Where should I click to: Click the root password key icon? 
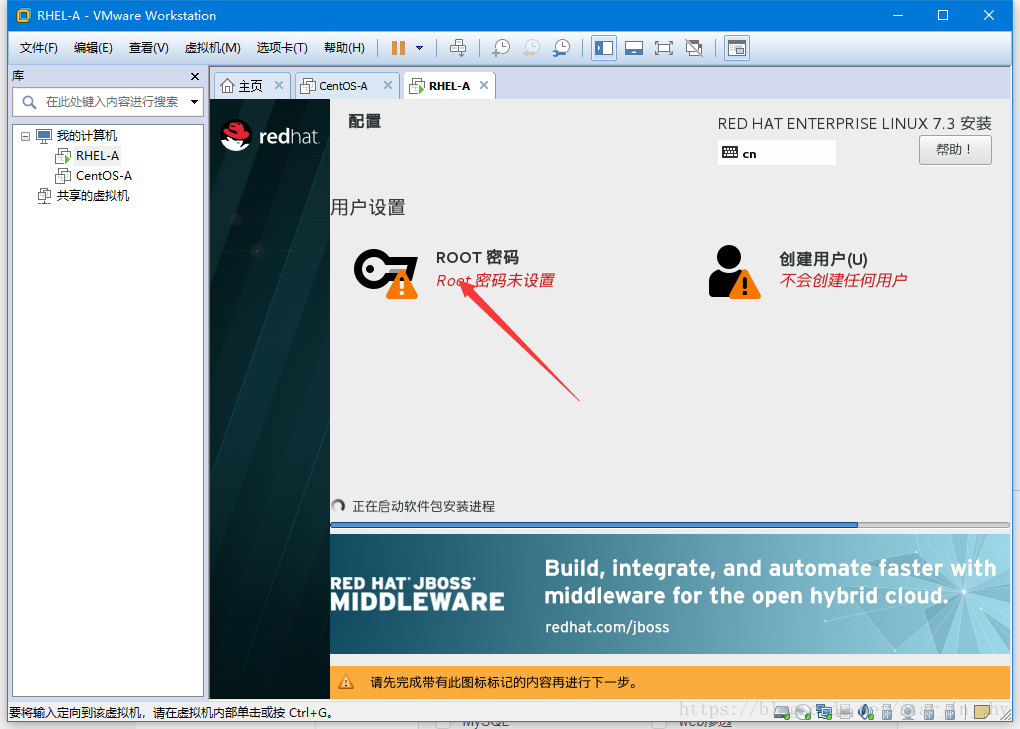[x=386, y=273]
